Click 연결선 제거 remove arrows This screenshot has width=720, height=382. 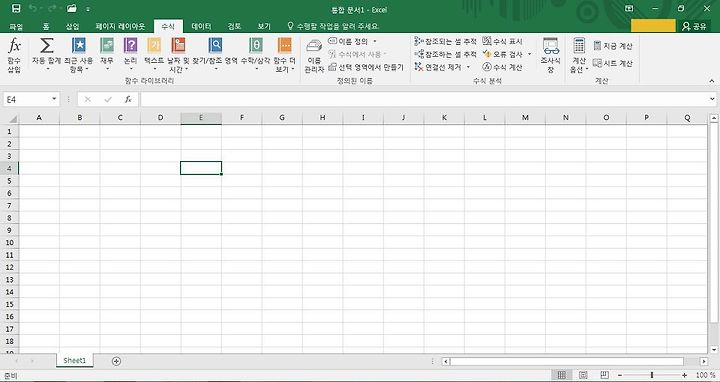[438, 67]
